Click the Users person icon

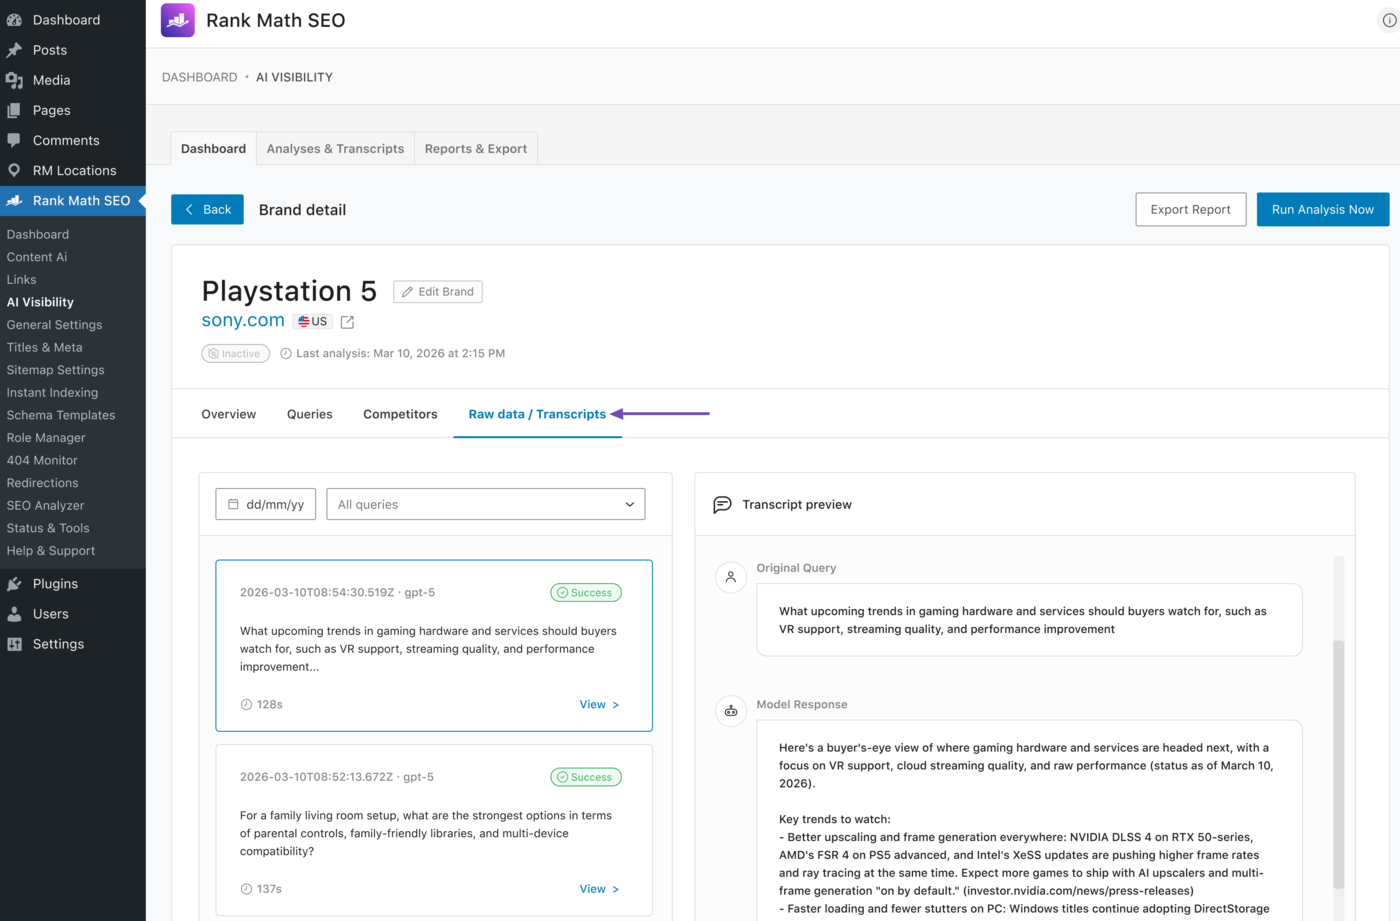click(14, 614)
